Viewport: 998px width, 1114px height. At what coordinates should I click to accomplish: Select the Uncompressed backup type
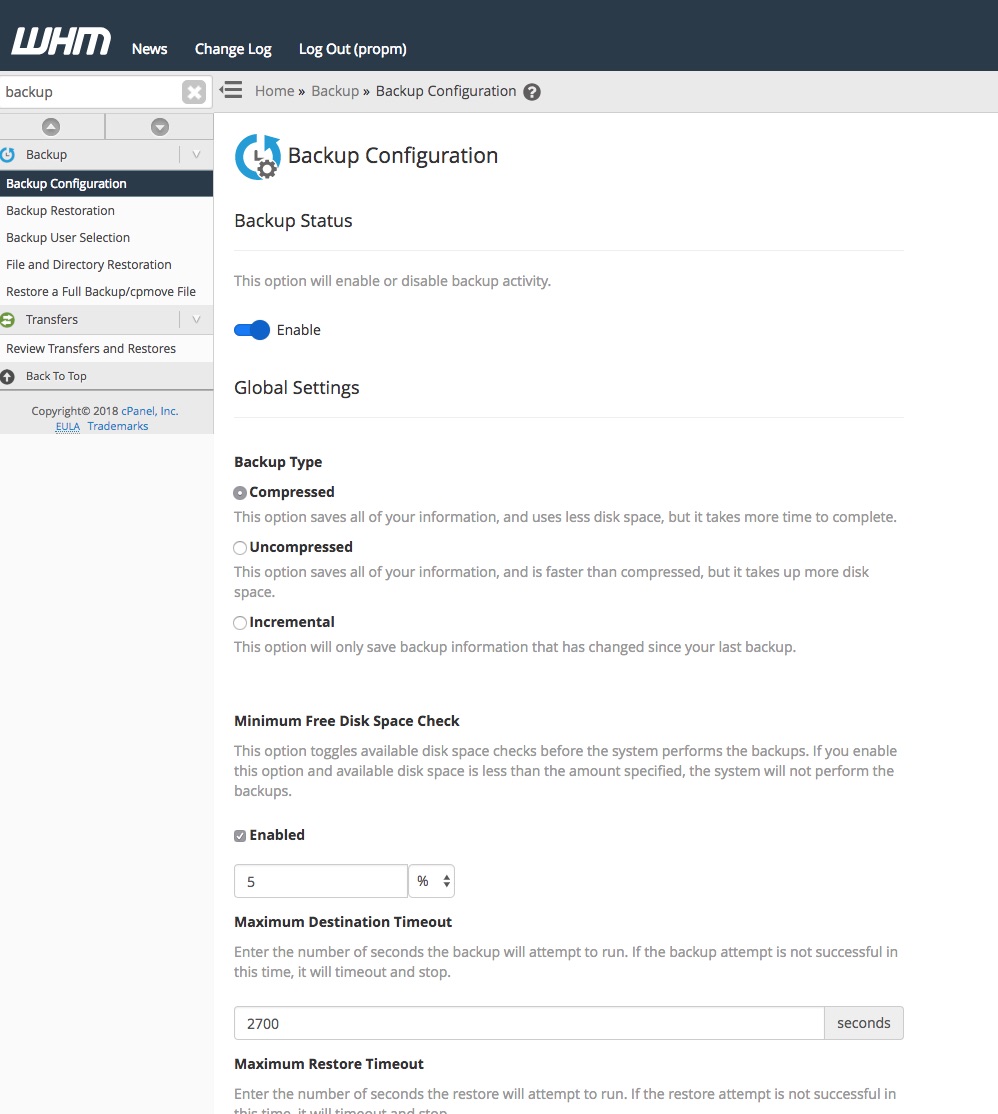click(240, 548)
